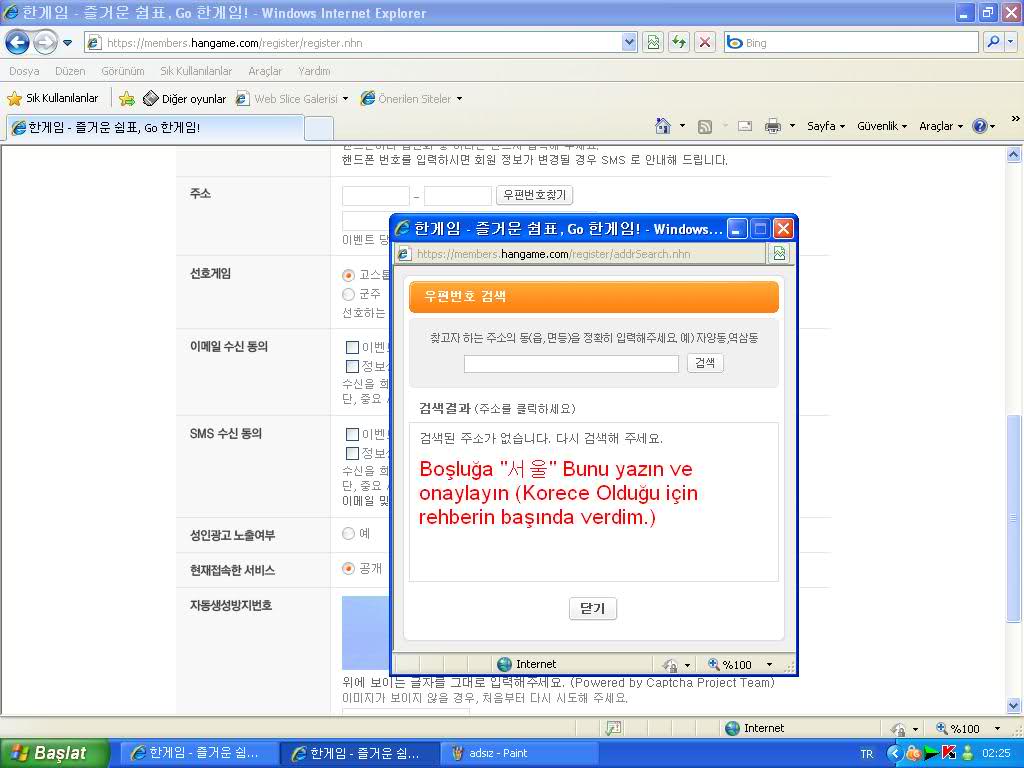The width and height of the screenshot is (1024, 768).
Task: Open the search provider dropdown arrow
Action: click(x=1011, y=42)
